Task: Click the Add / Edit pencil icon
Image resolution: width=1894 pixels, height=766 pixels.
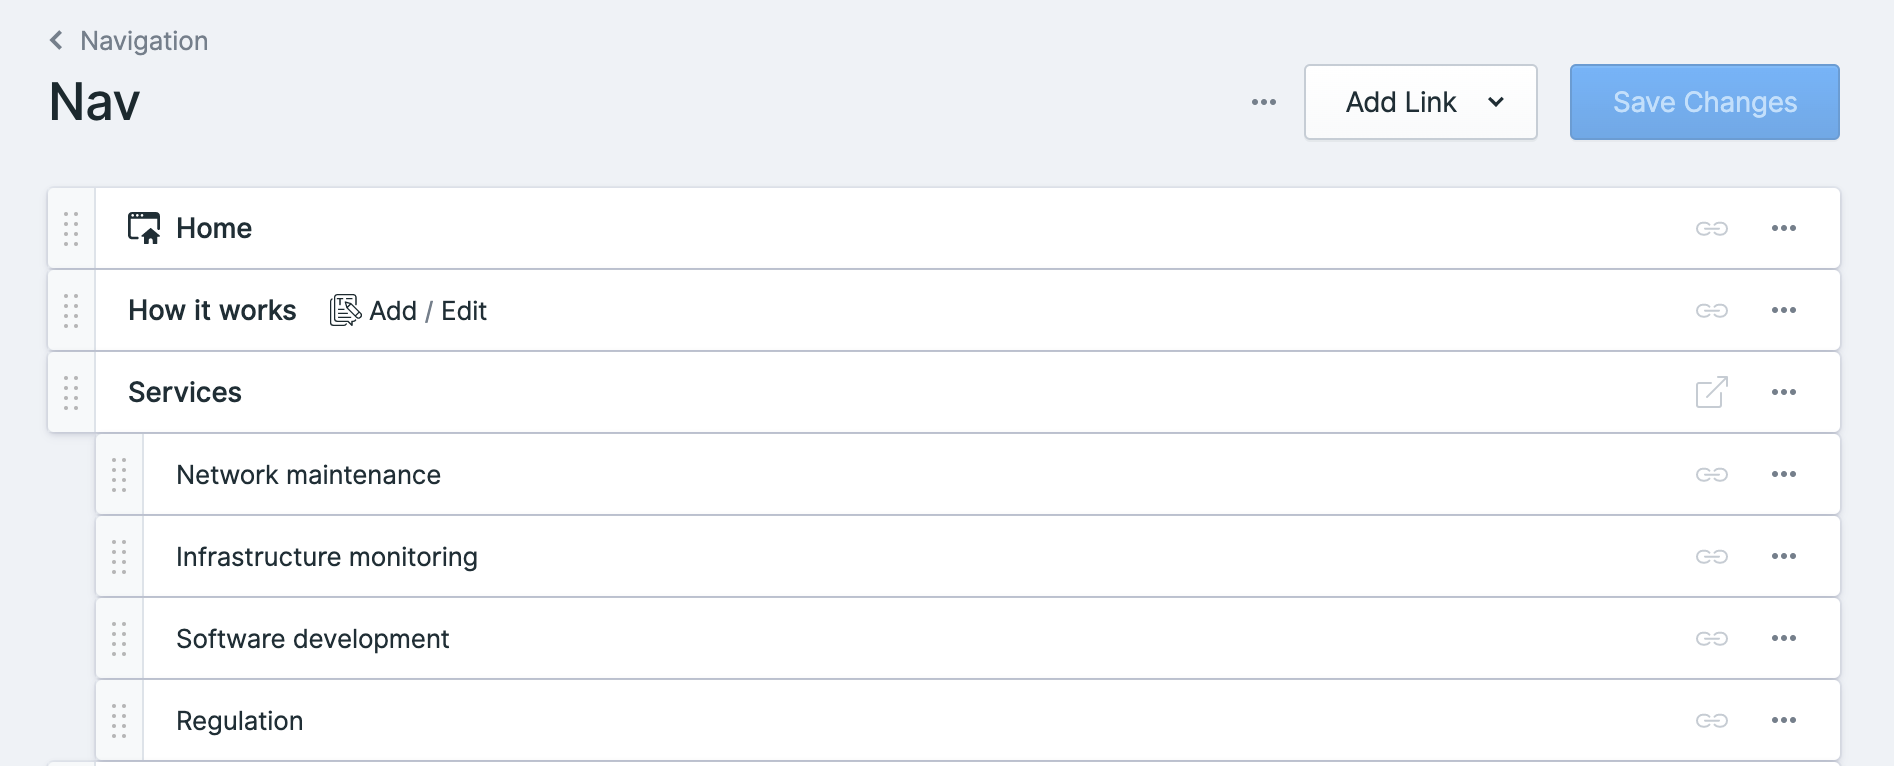Action: pyautogui.click(x=343, y=310)
